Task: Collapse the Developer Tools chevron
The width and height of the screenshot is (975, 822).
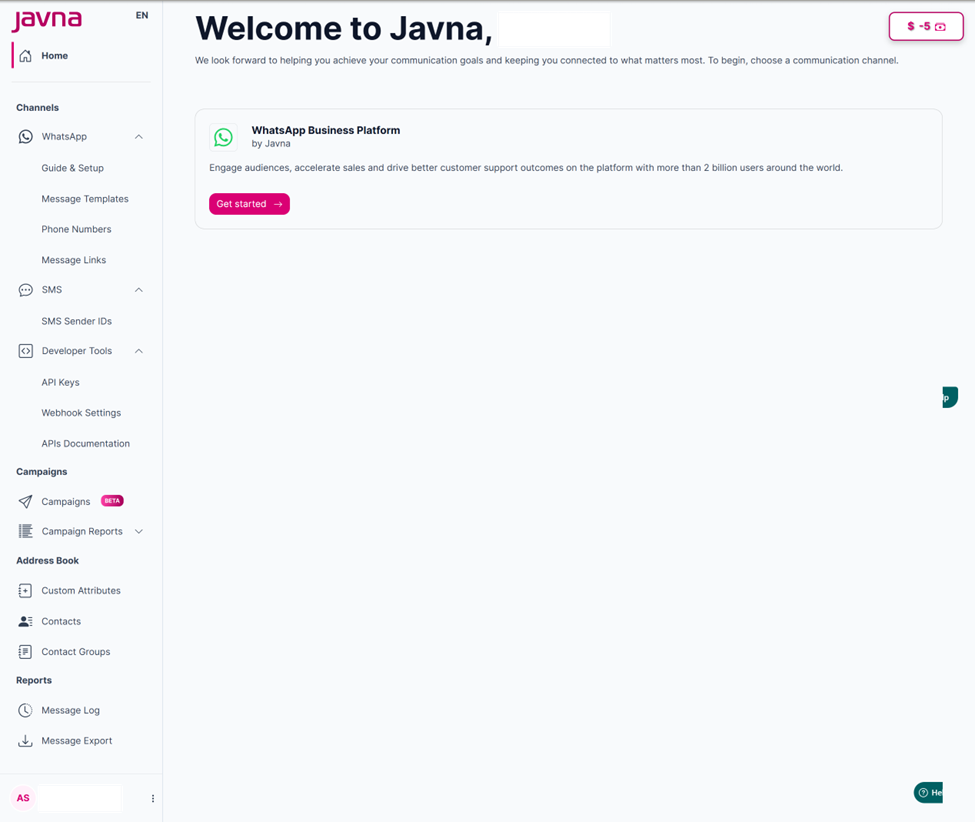Action: pos(139,351)
